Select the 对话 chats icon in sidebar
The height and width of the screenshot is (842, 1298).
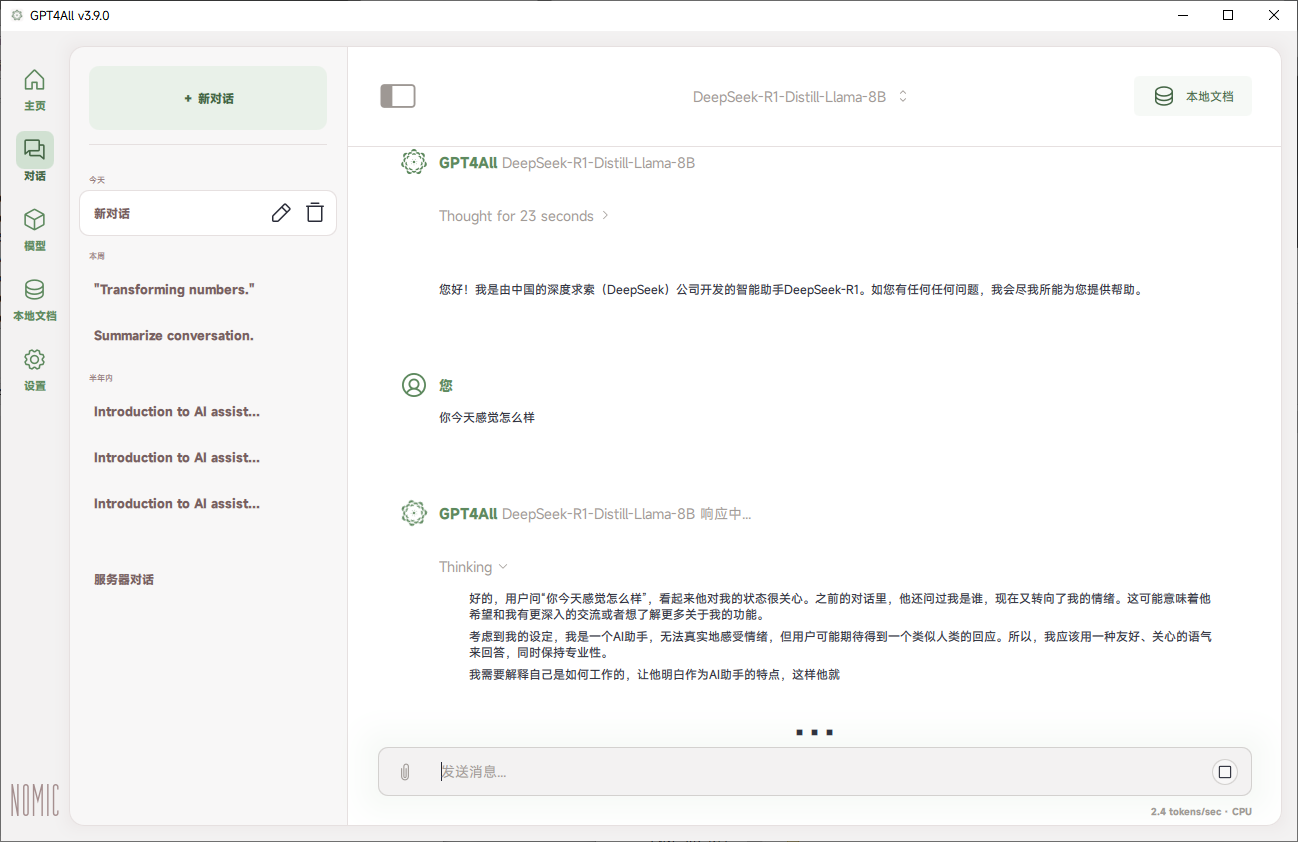34,150
